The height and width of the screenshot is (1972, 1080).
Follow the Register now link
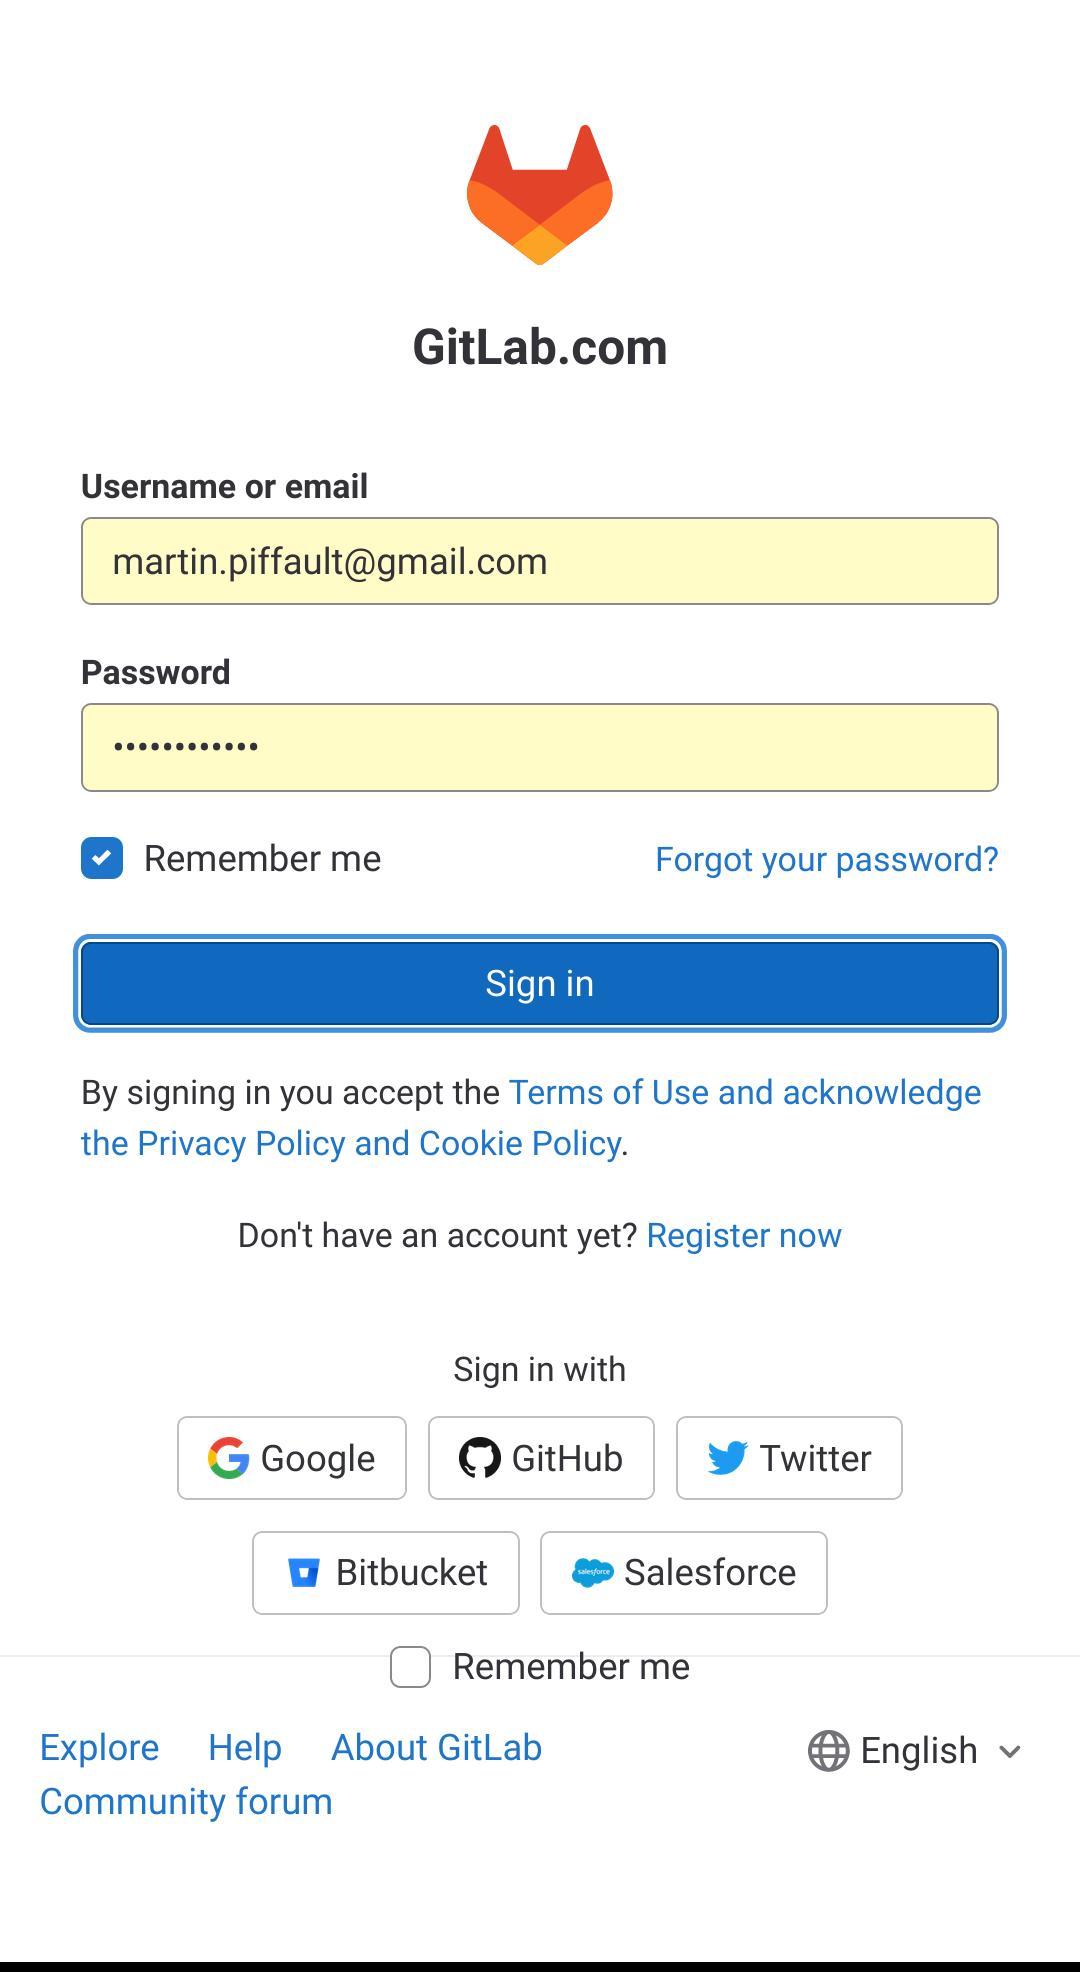click(744, 1234)
